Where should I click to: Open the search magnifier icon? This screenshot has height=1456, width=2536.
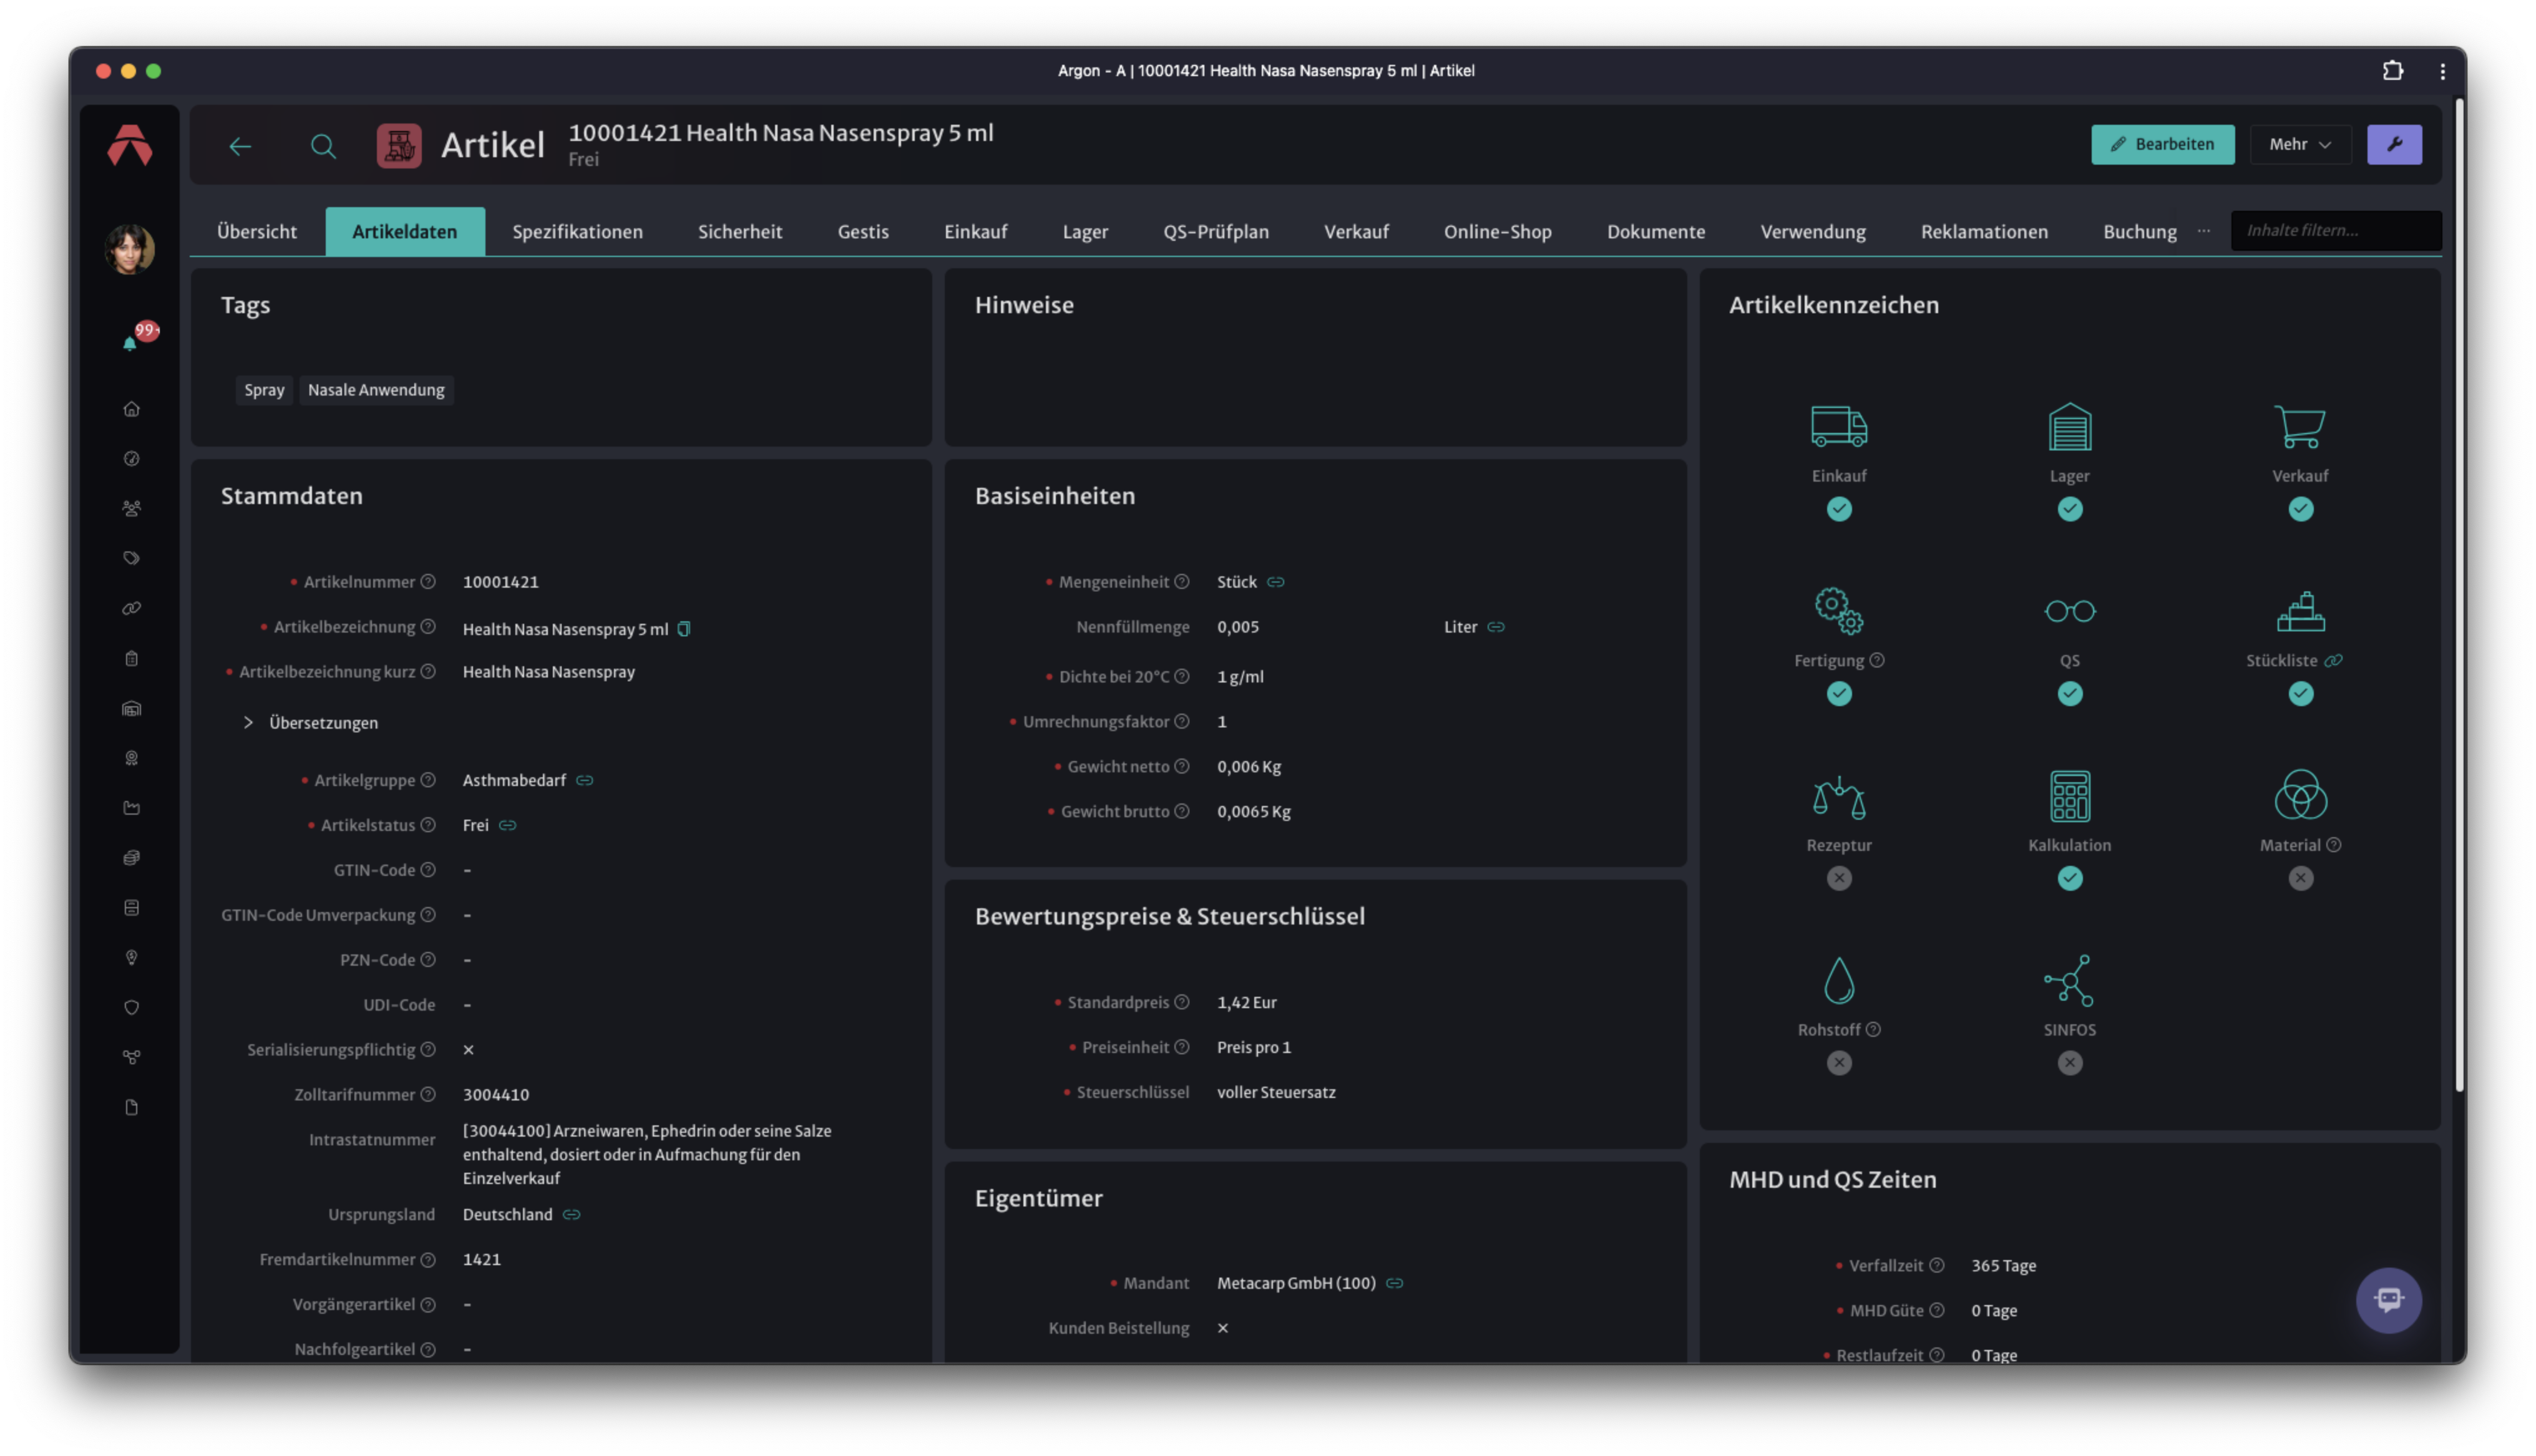[323, 146]
